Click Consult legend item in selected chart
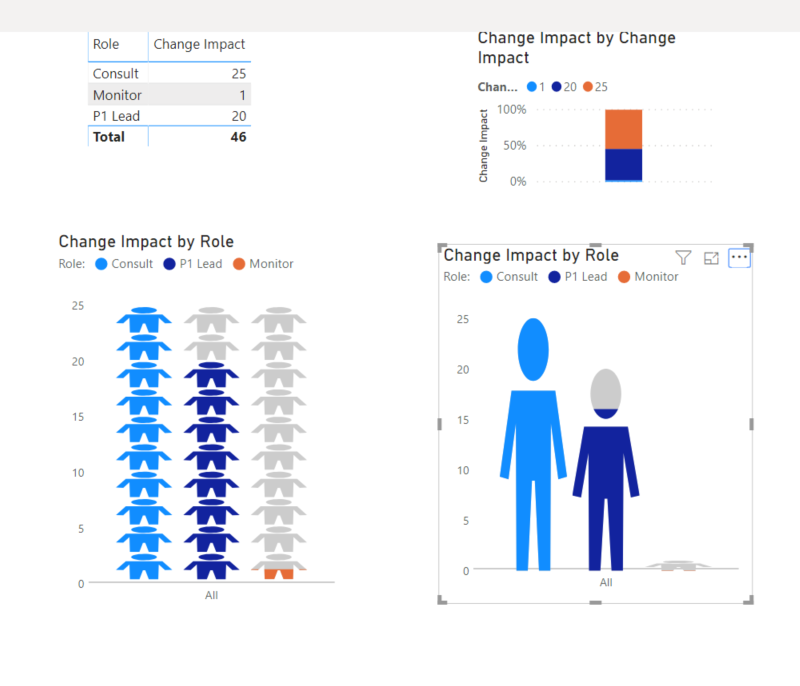Screen dimensions: 800x686 [509, 276]
